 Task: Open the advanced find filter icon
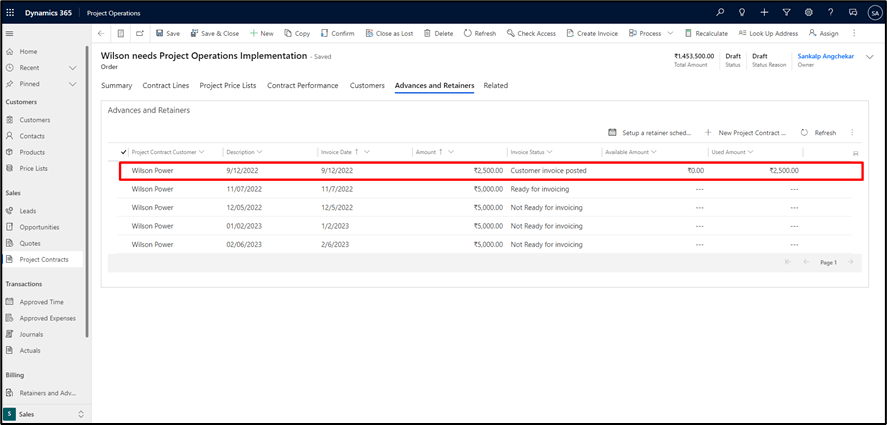coord(786,13)
